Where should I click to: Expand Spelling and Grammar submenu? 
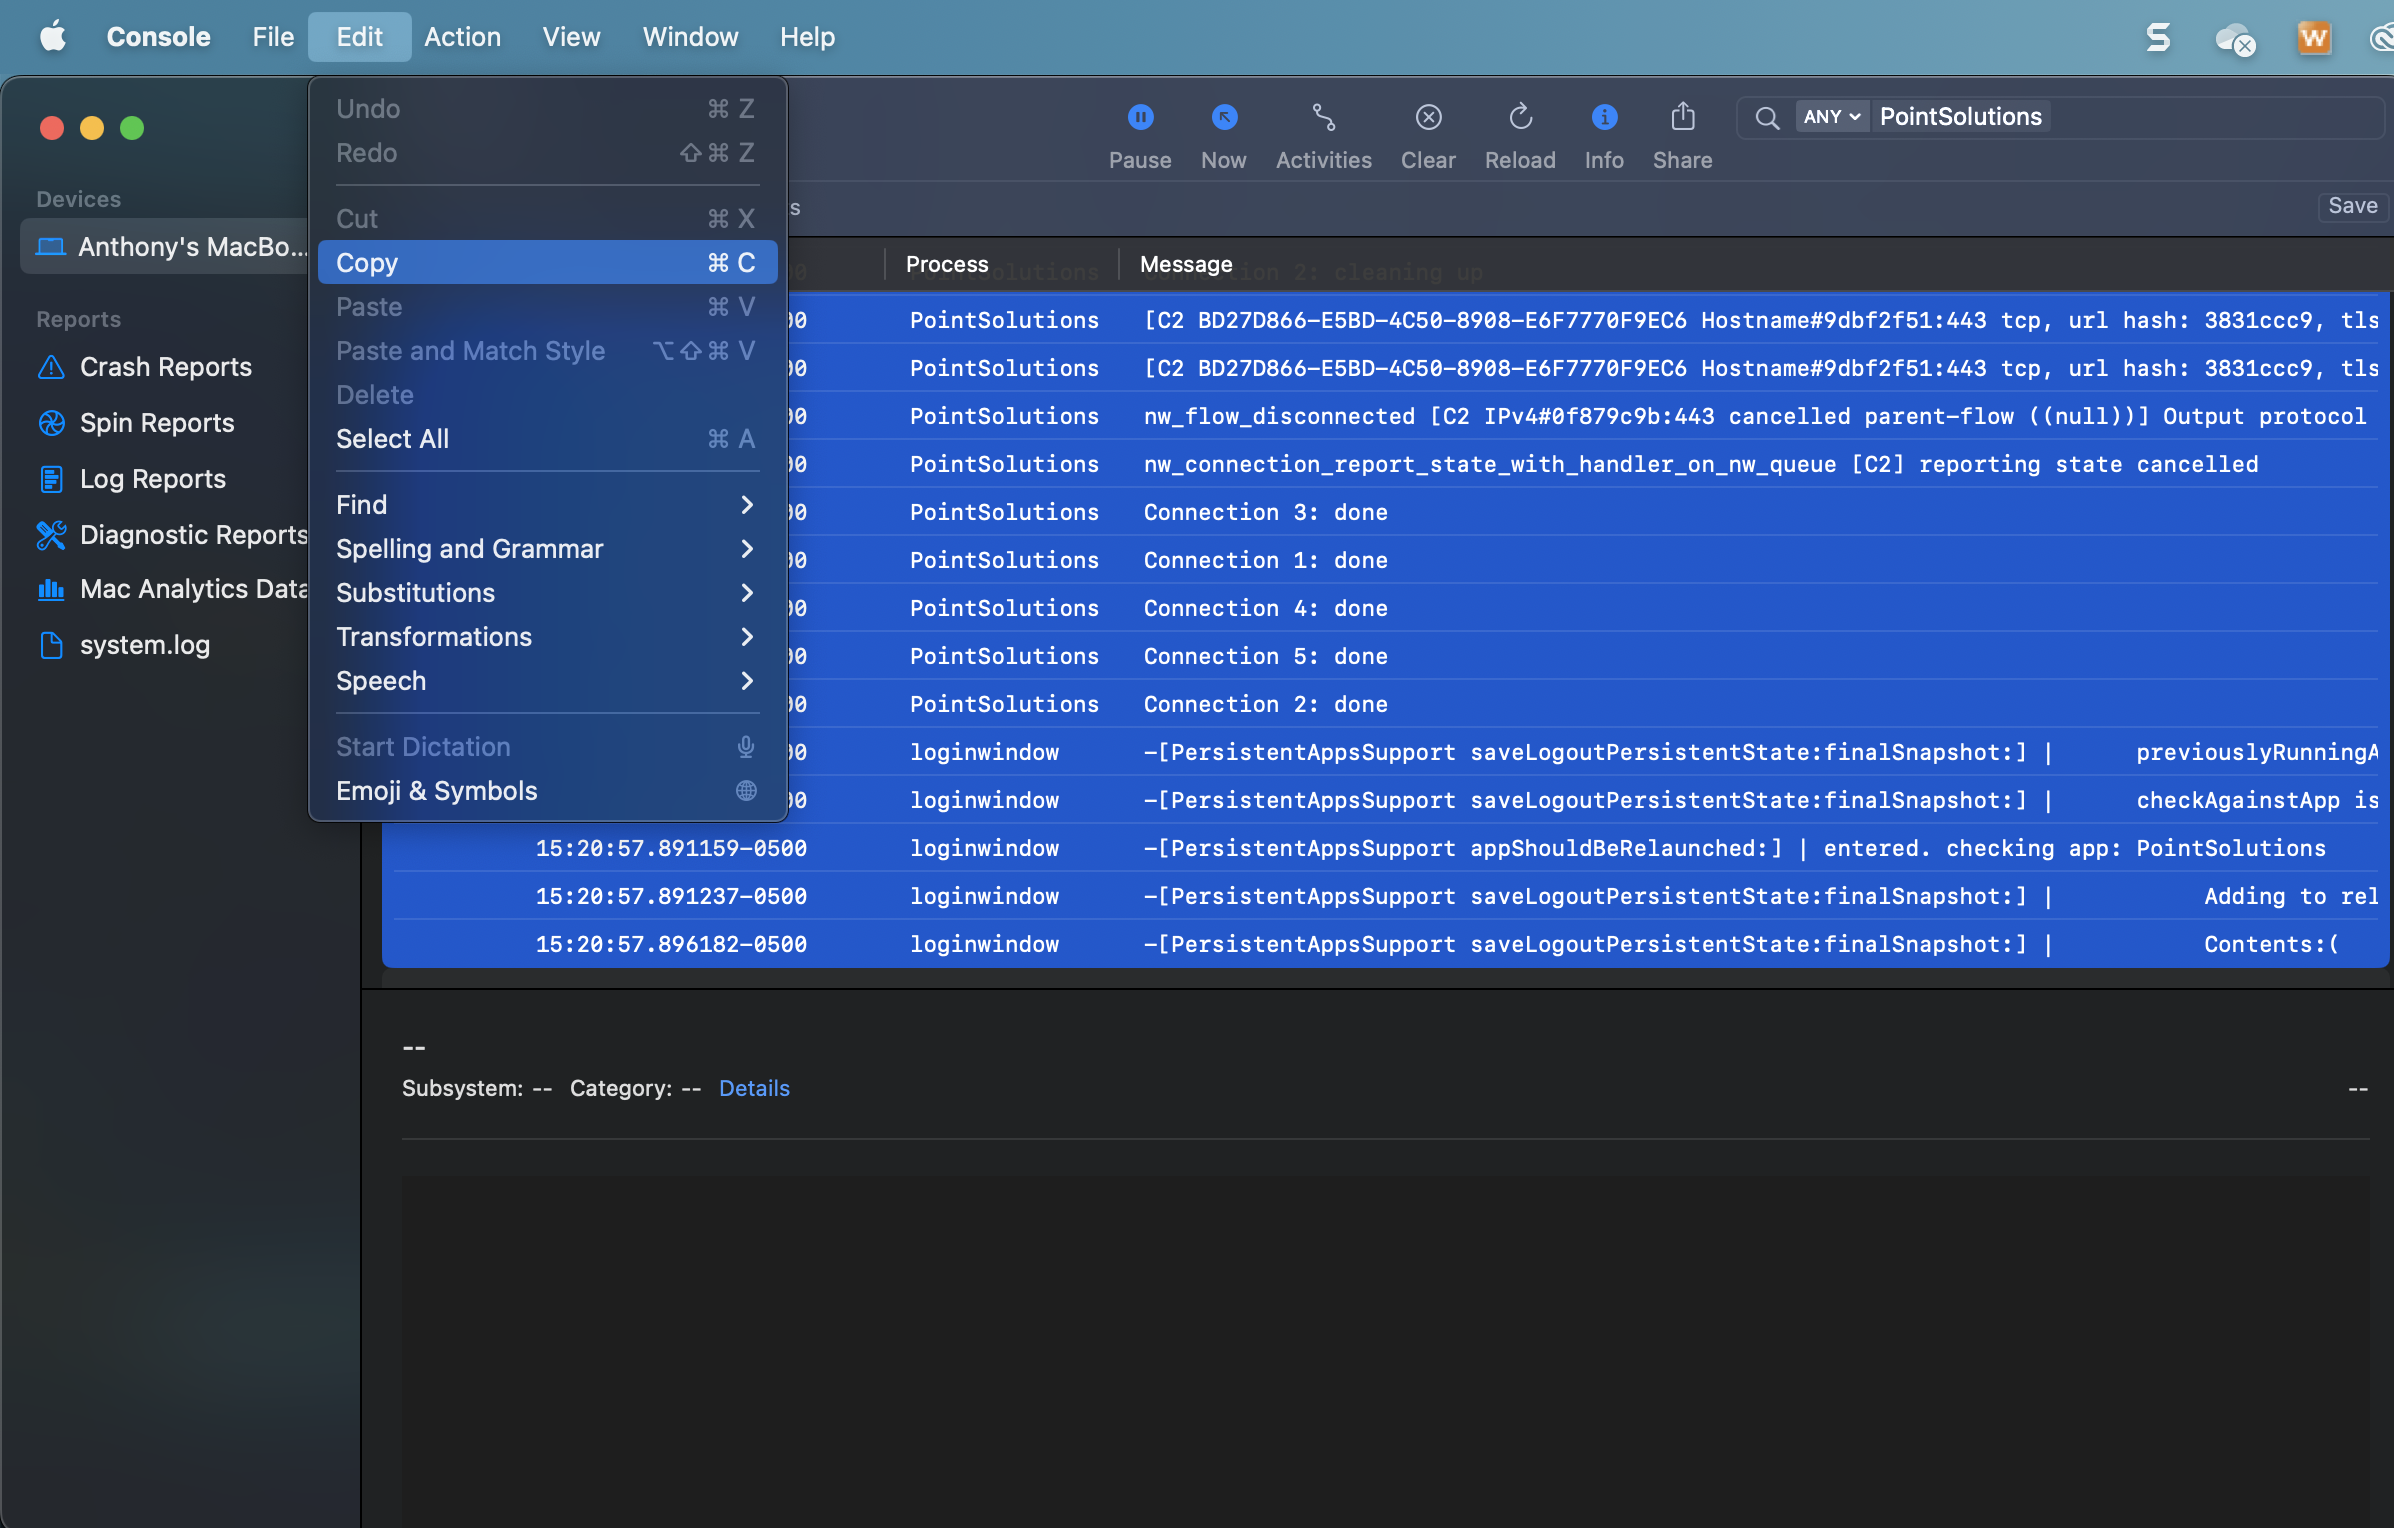tap(546, 549)
